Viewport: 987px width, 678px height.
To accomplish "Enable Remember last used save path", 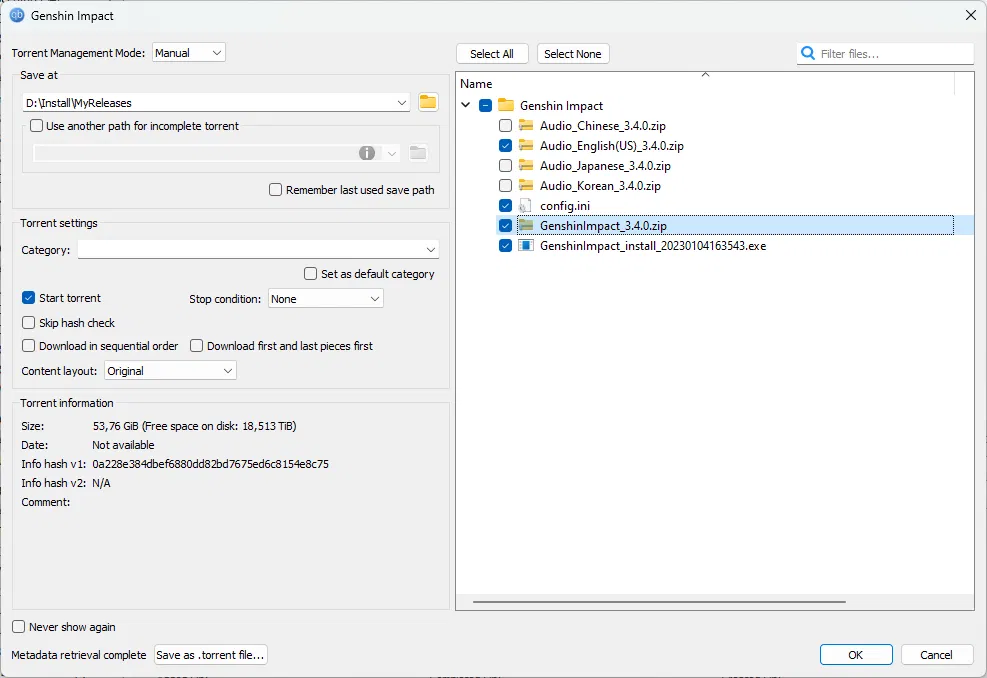I will click(x=275, y=189).
